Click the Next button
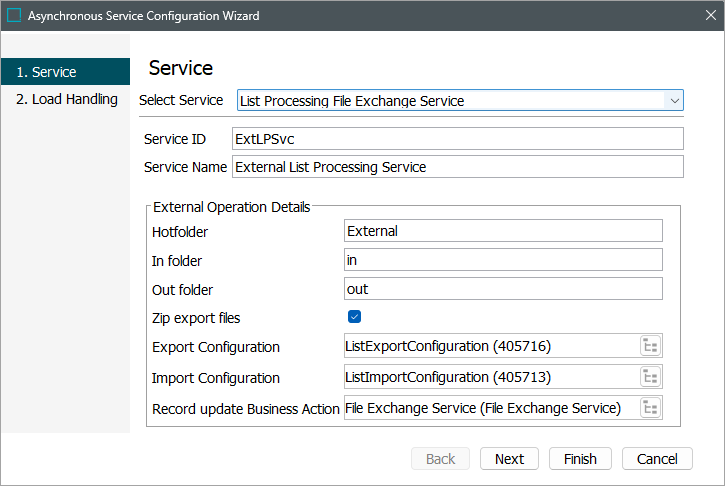This screenshot has width=725, height=486. (x=509, y=459)
